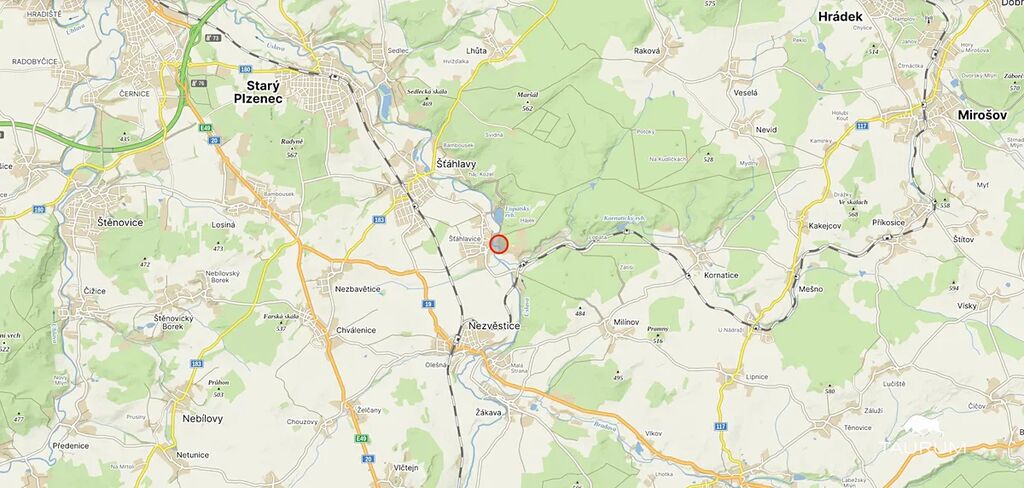Screen dimensions: 1024x488
Task: Click the Starý Plzenec town label
Action: [x=259, y=92]
